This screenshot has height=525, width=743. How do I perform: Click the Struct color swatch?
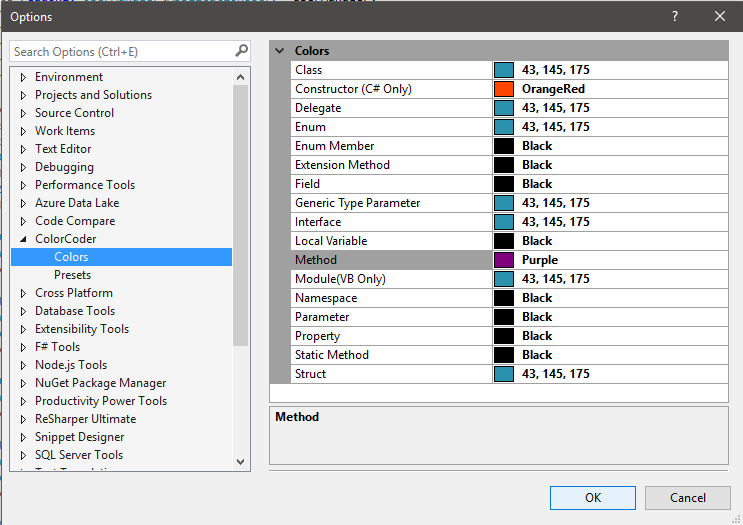504,374
